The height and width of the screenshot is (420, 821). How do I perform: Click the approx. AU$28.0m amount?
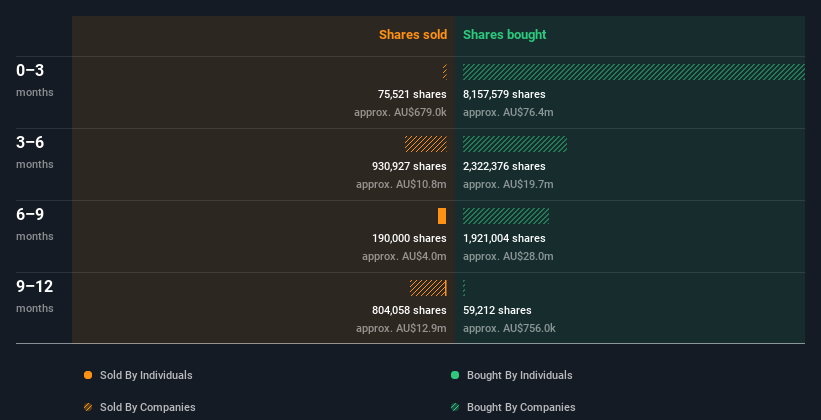point(508,257)
